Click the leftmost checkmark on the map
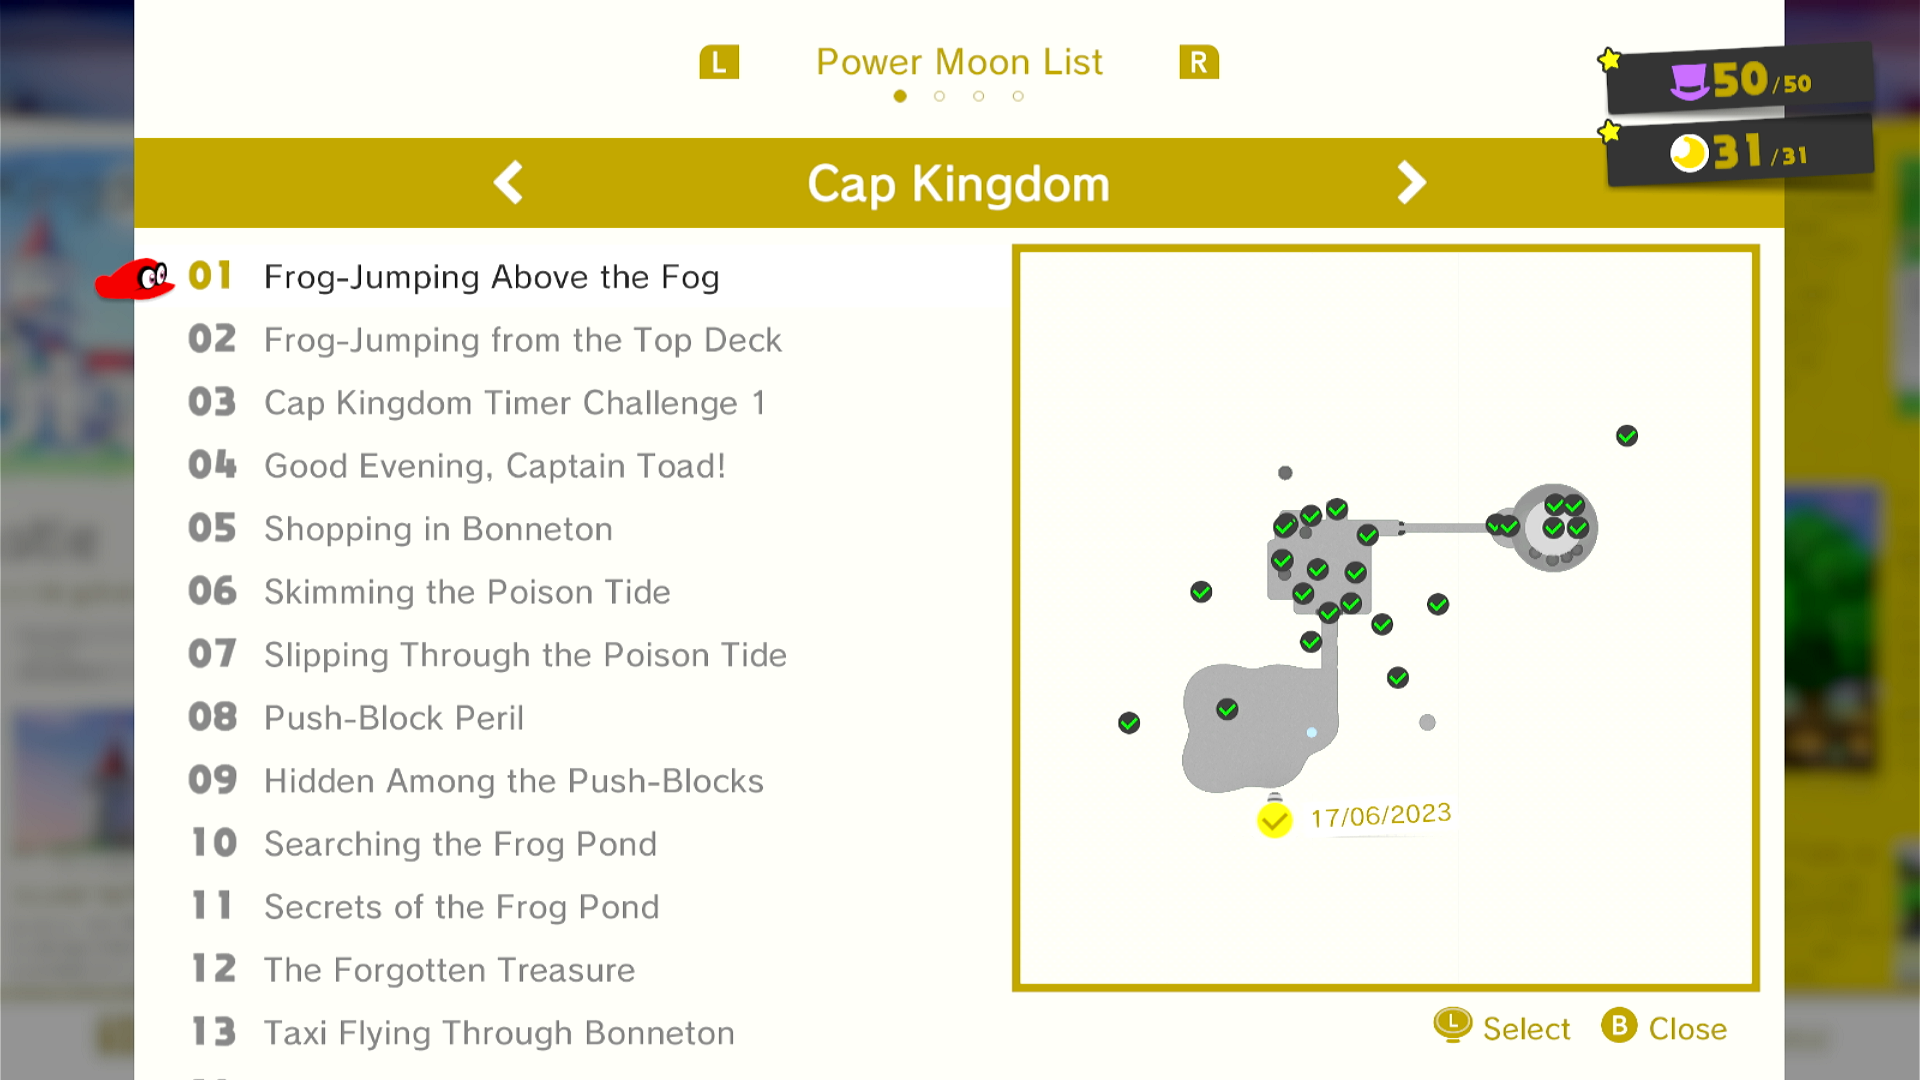The height and width of the screenshot is (1080, 1920). pos(1129,723)
